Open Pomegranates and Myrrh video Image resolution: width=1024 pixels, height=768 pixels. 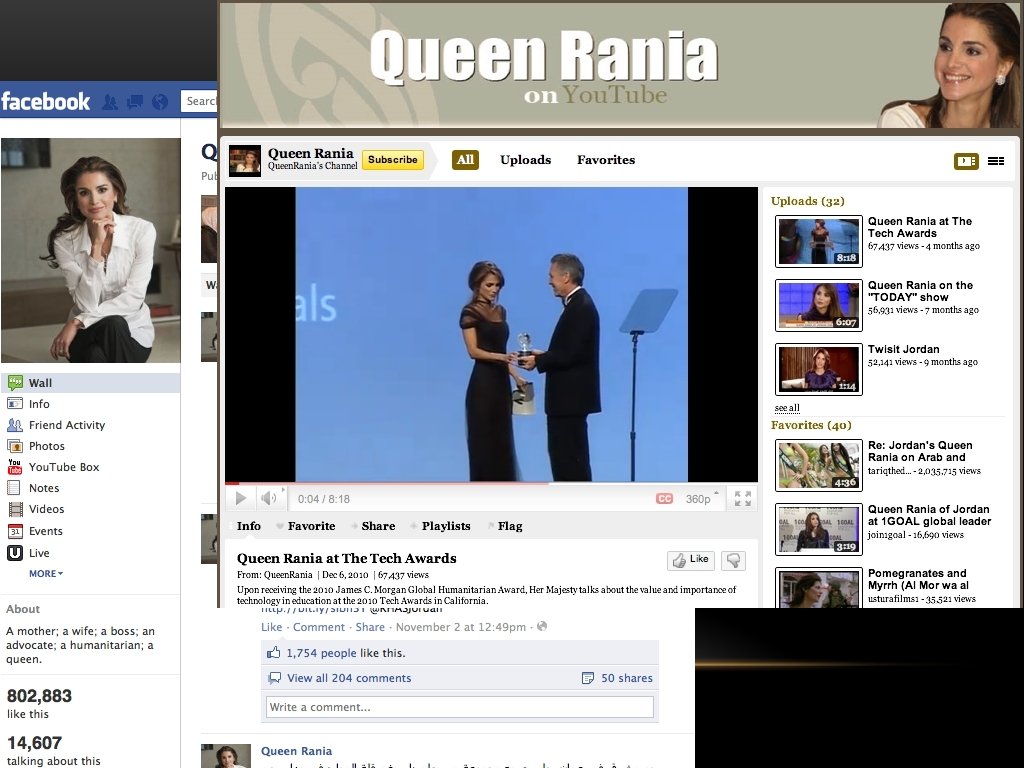[x=818, y=588]
